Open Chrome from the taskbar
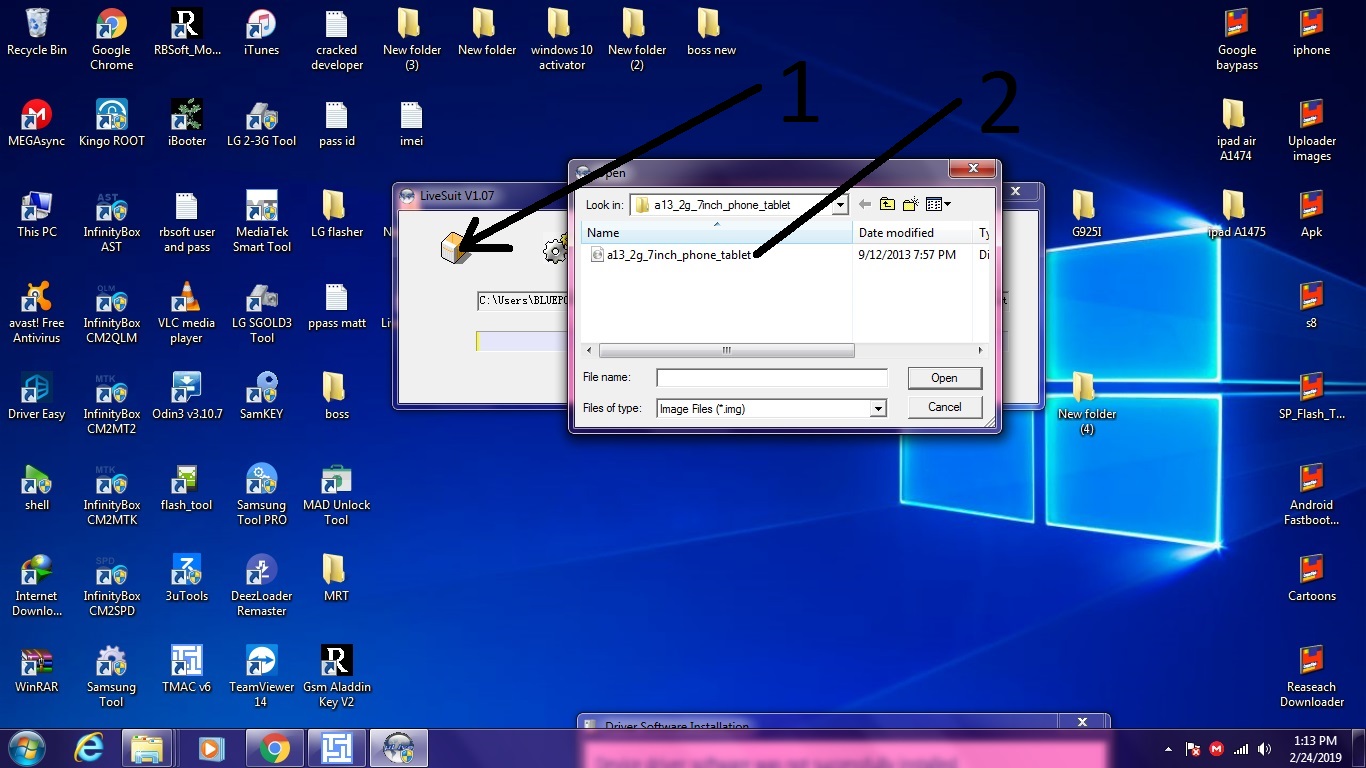 pyautogui.click(x=274, y=748)
